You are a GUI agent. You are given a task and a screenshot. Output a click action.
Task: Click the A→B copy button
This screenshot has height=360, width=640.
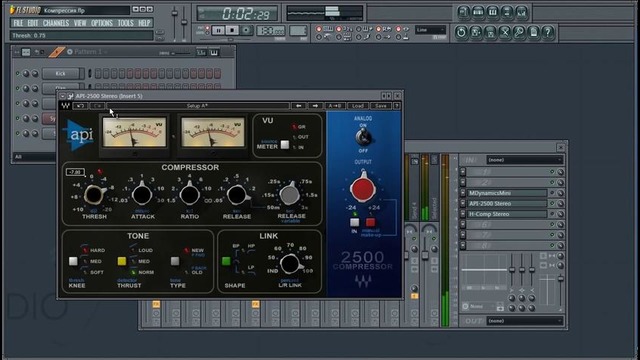coord(335,106)
